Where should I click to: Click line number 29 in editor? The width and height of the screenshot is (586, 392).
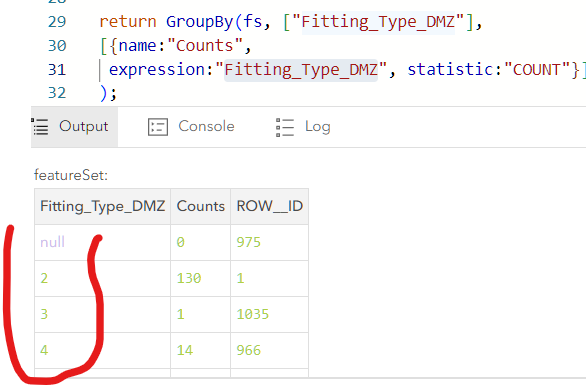tap(57, 22)
